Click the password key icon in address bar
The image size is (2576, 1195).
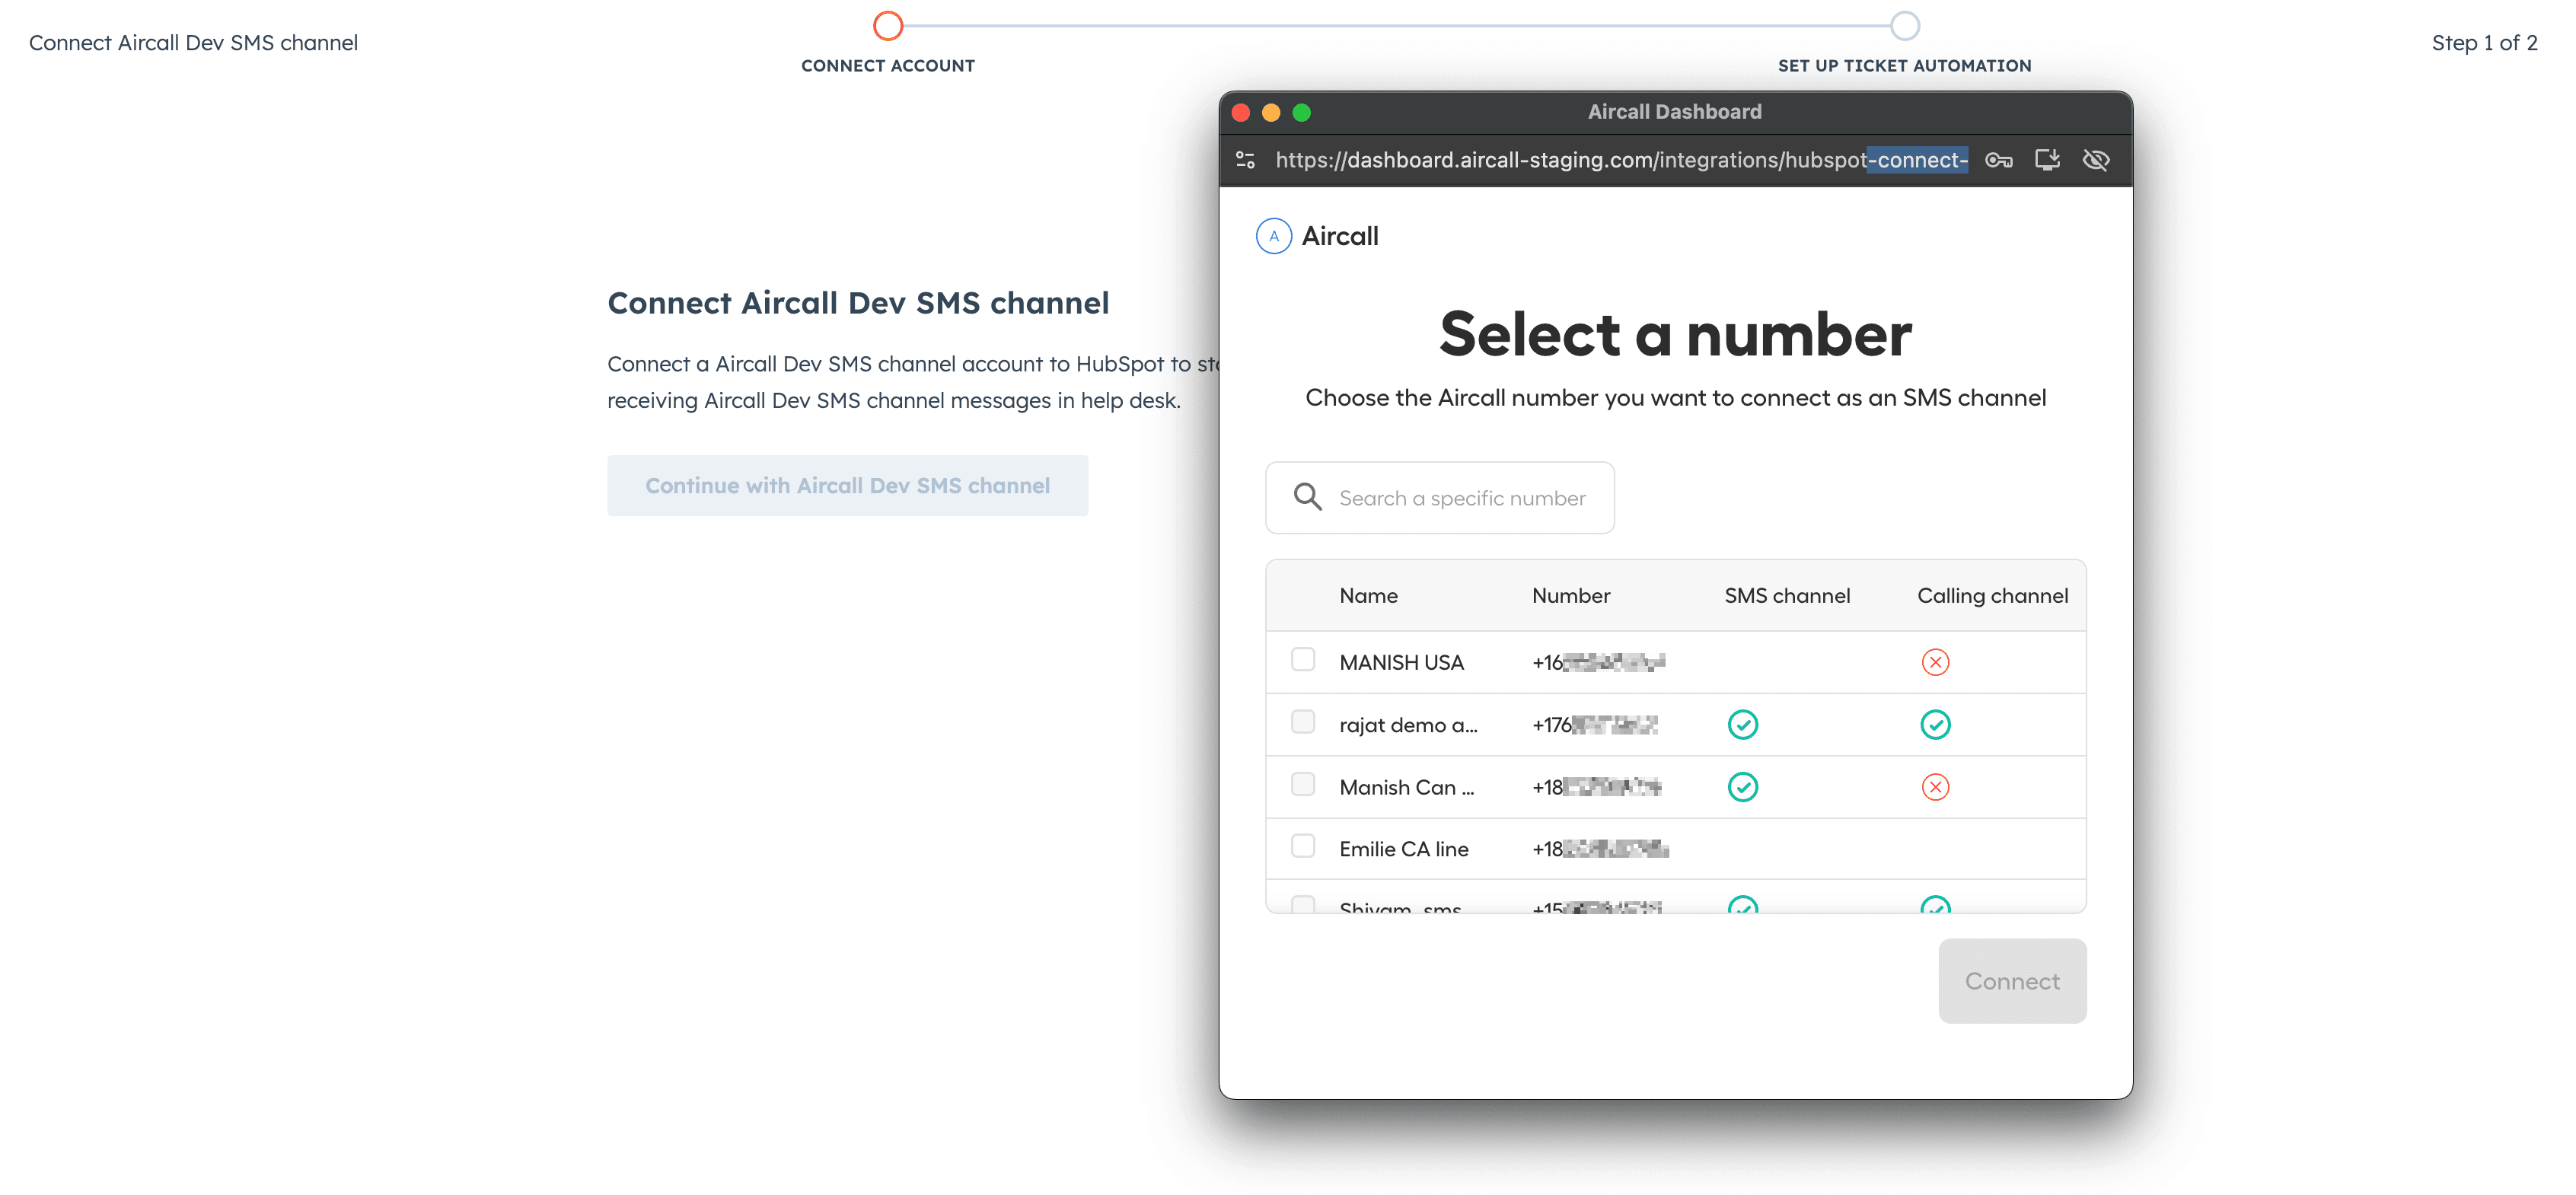pyautogui.click(x=1998, y=160)
